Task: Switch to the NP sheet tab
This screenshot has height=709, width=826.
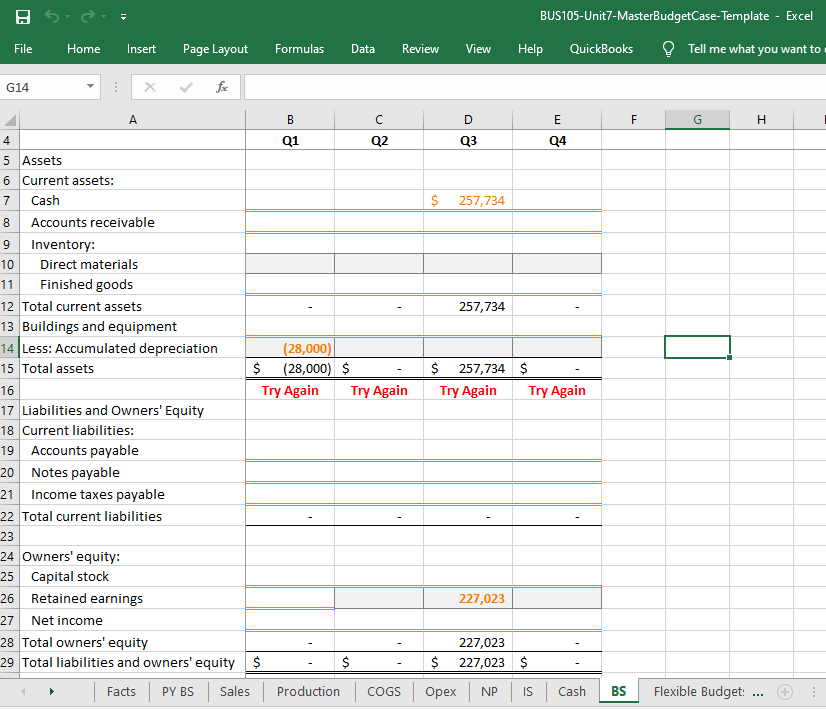Action: (489, 692)
